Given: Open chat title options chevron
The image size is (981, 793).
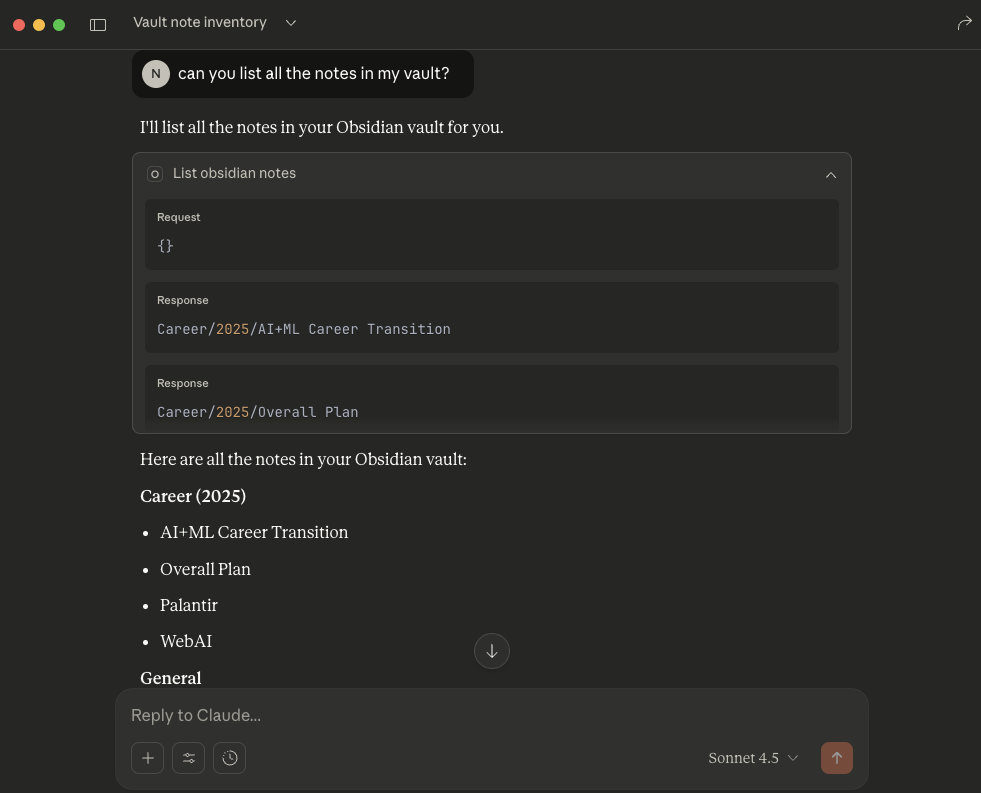Looking at the screenshot, I should [291, 23].
